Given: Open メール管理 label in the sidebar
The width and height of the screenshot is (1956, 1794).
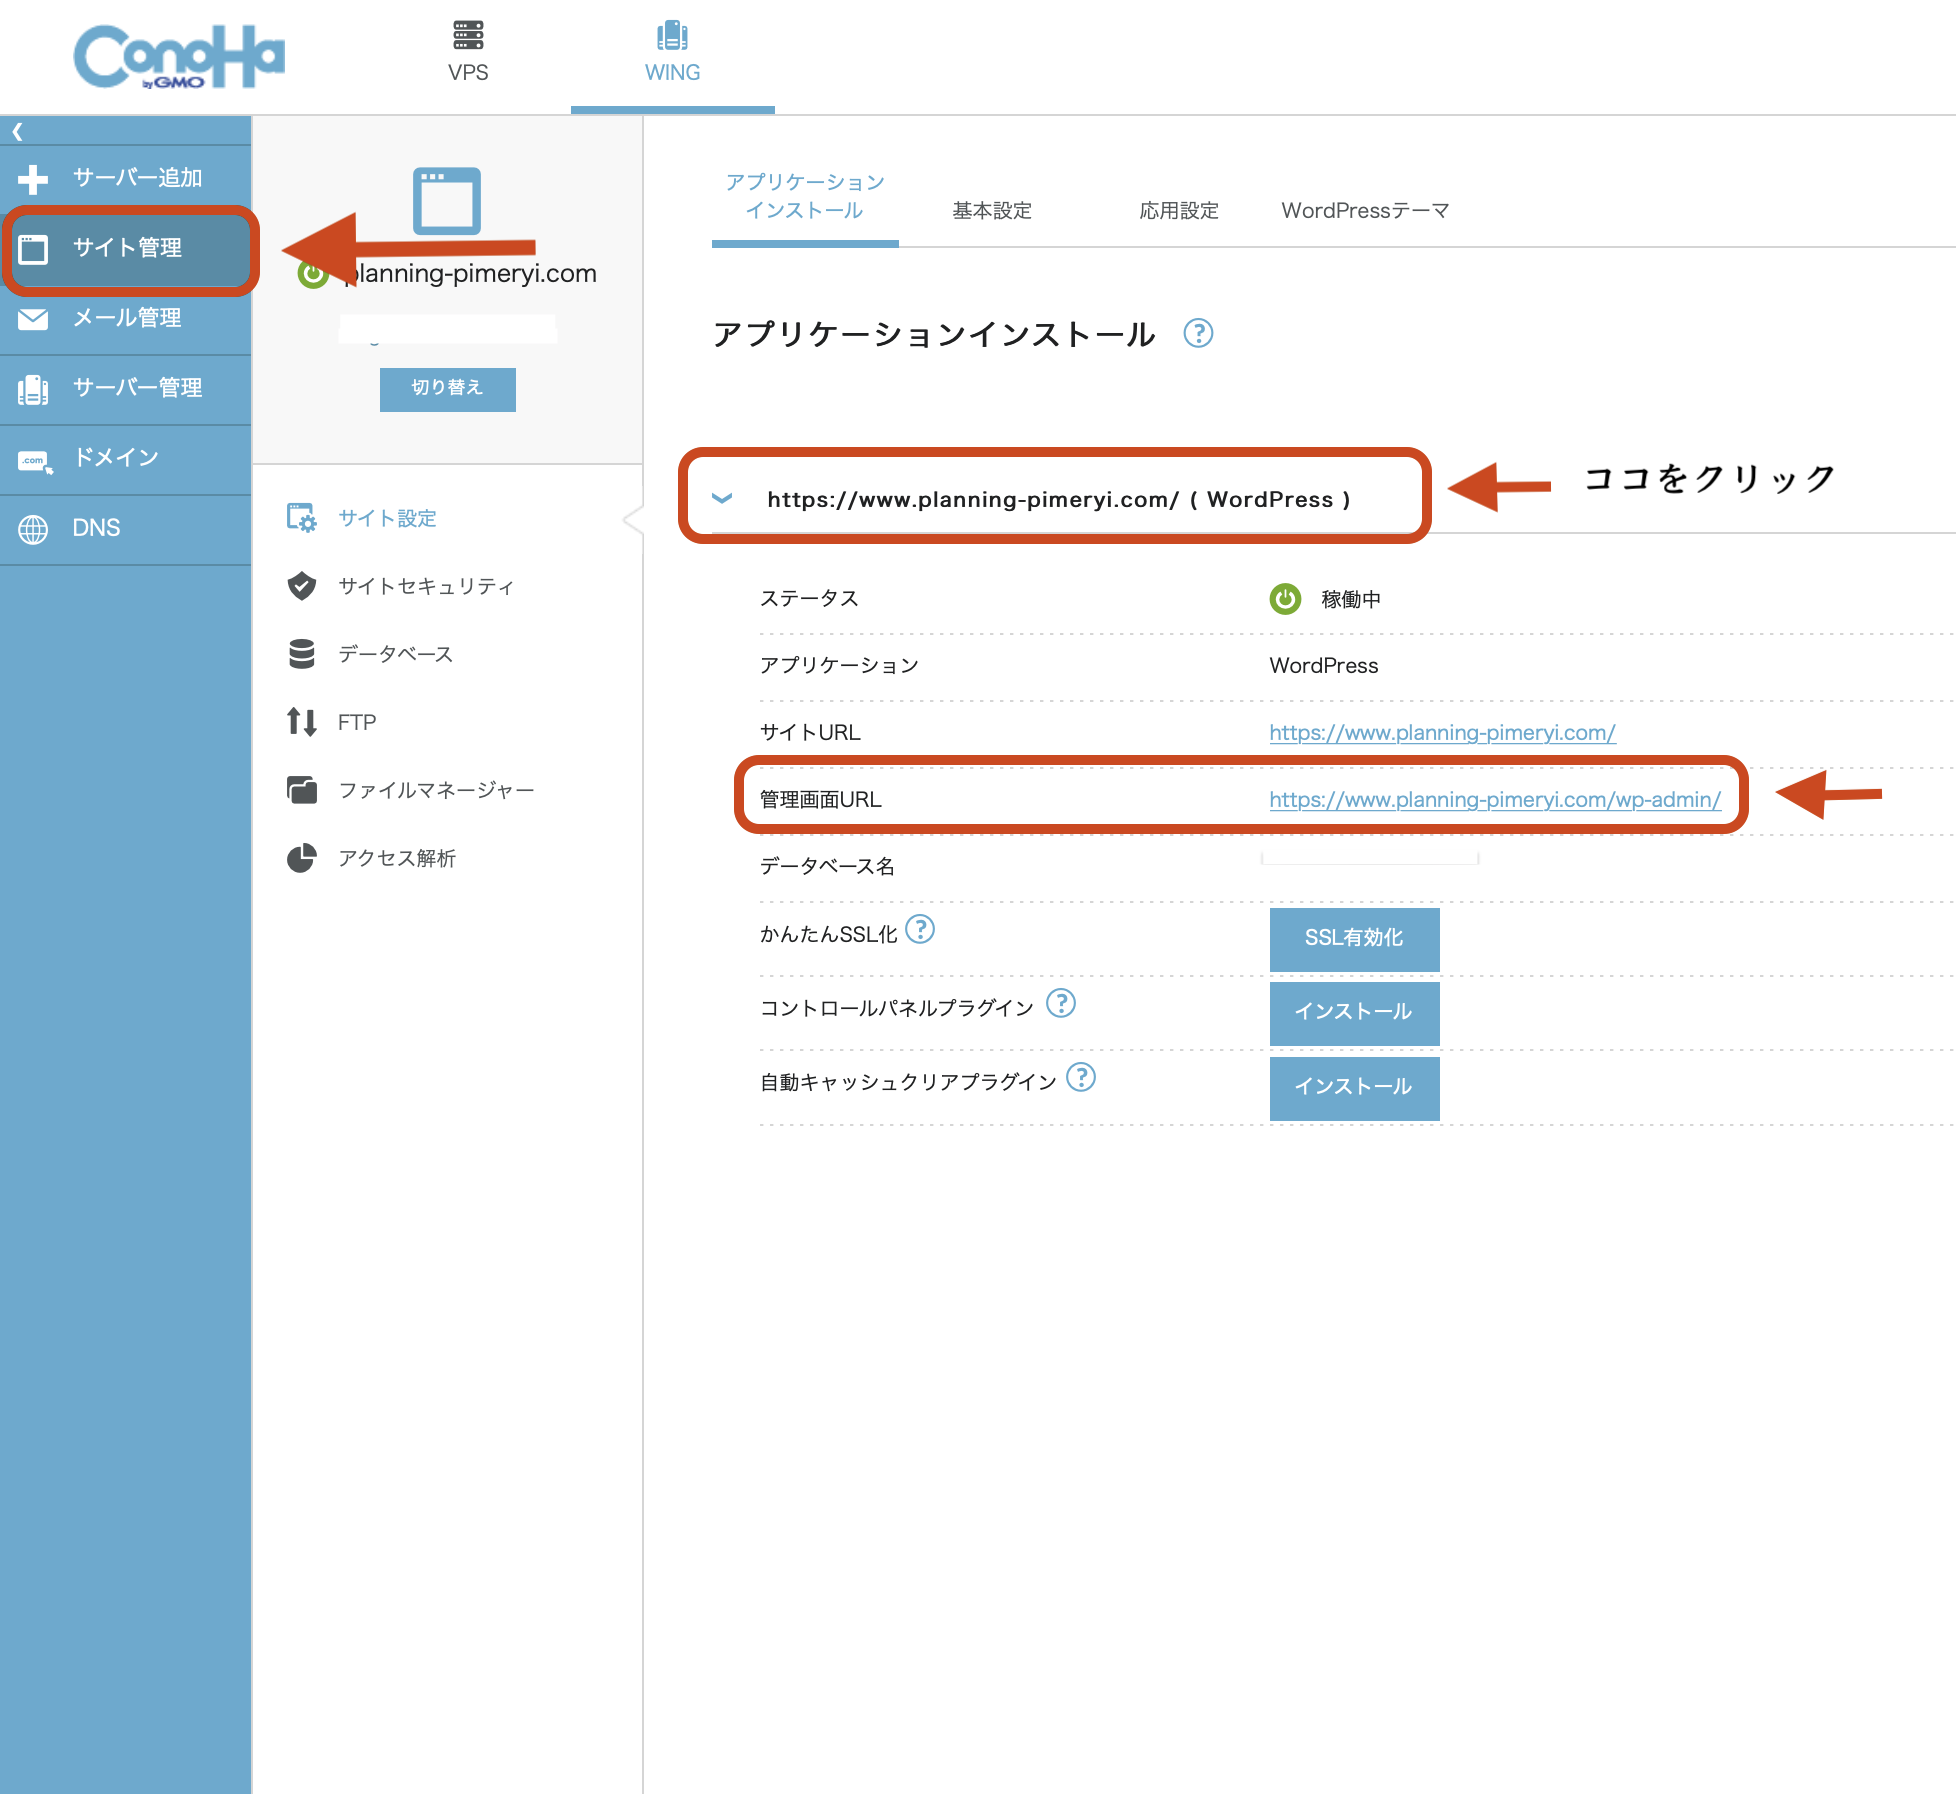Looking at the screenshot, I should 127,318.
